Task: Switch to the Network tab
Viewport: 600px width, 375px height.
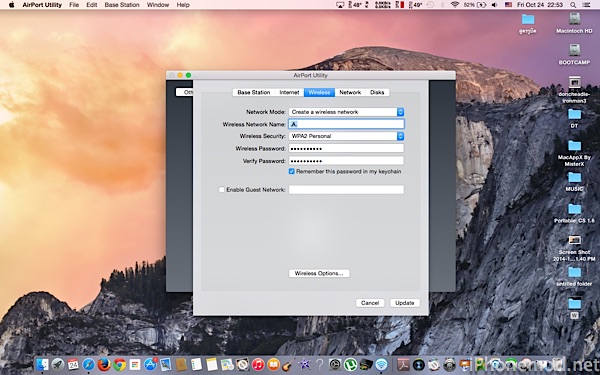Action: click(x=350, y=92)
